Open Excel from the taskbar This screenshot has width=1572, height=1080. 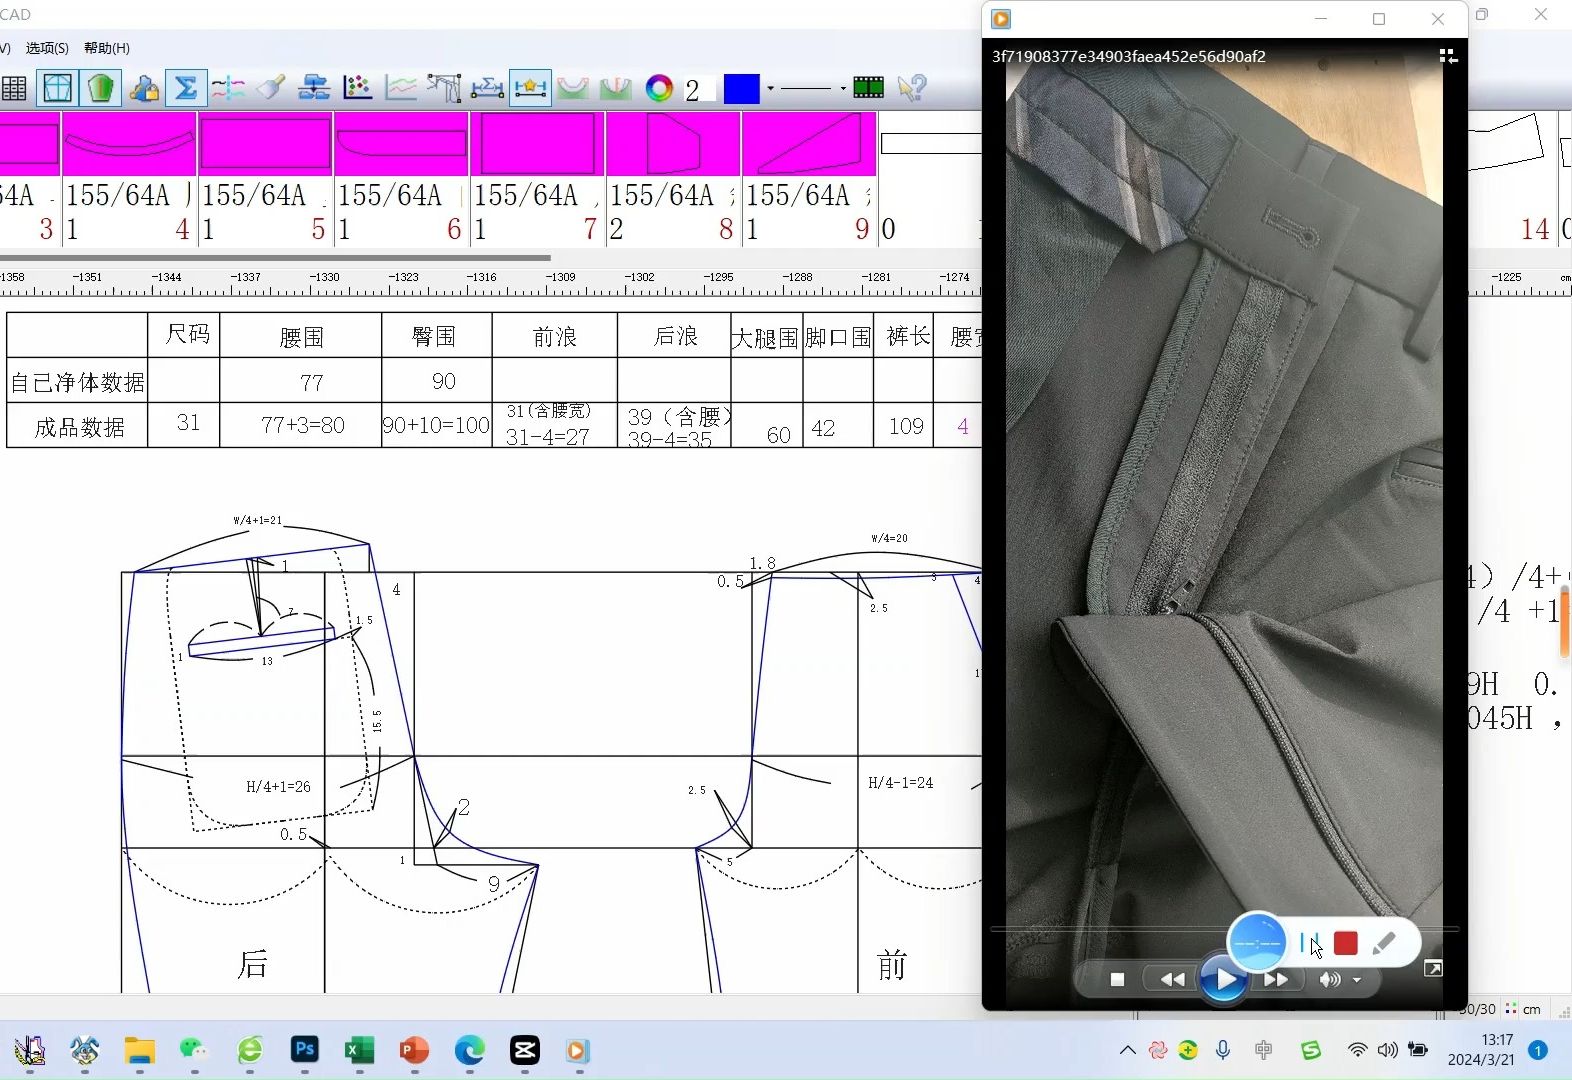coord(359,1050)
